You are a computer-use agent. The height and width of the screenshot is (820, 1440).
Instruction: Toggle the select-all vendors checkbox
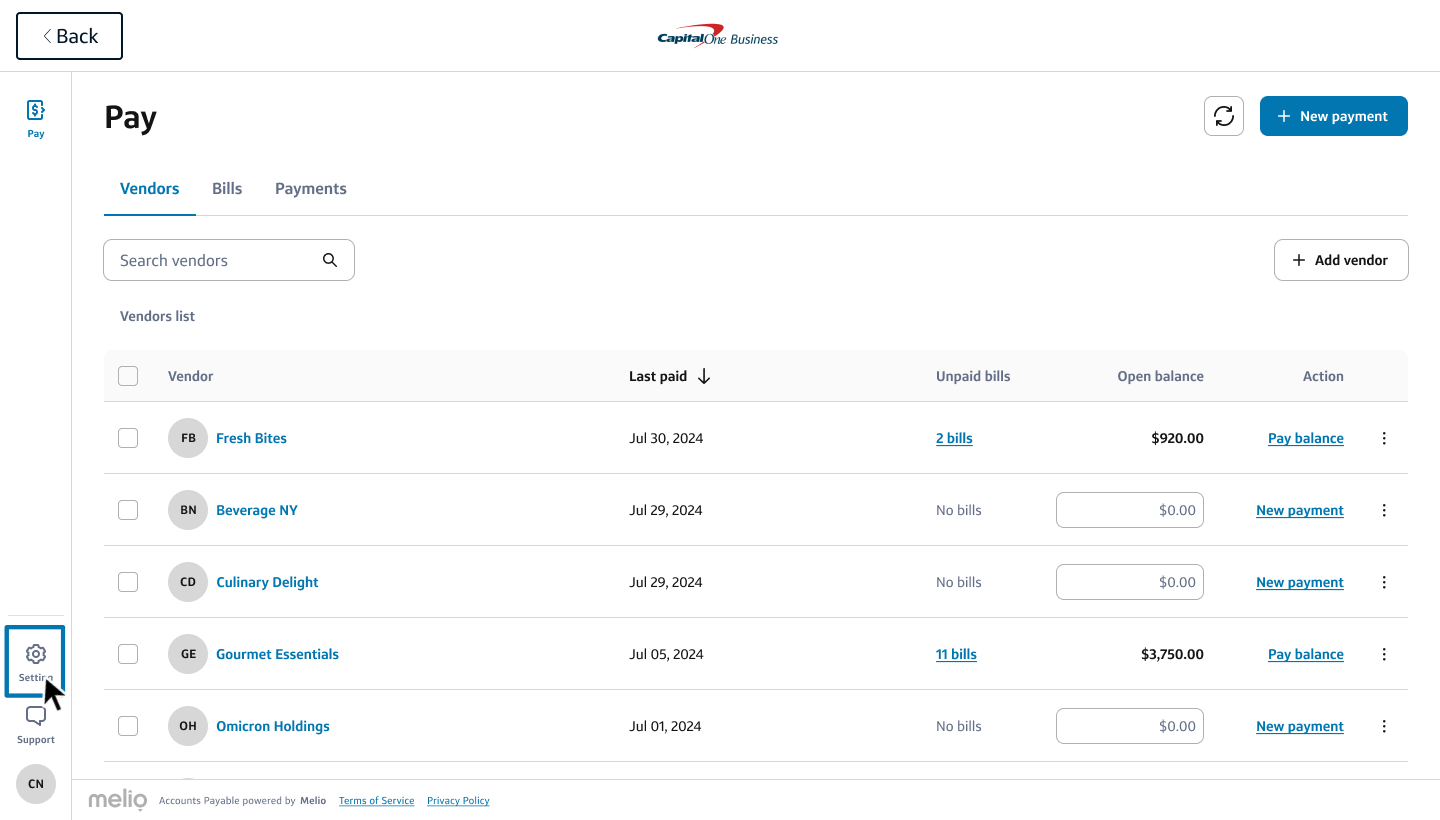click(128, 376)
